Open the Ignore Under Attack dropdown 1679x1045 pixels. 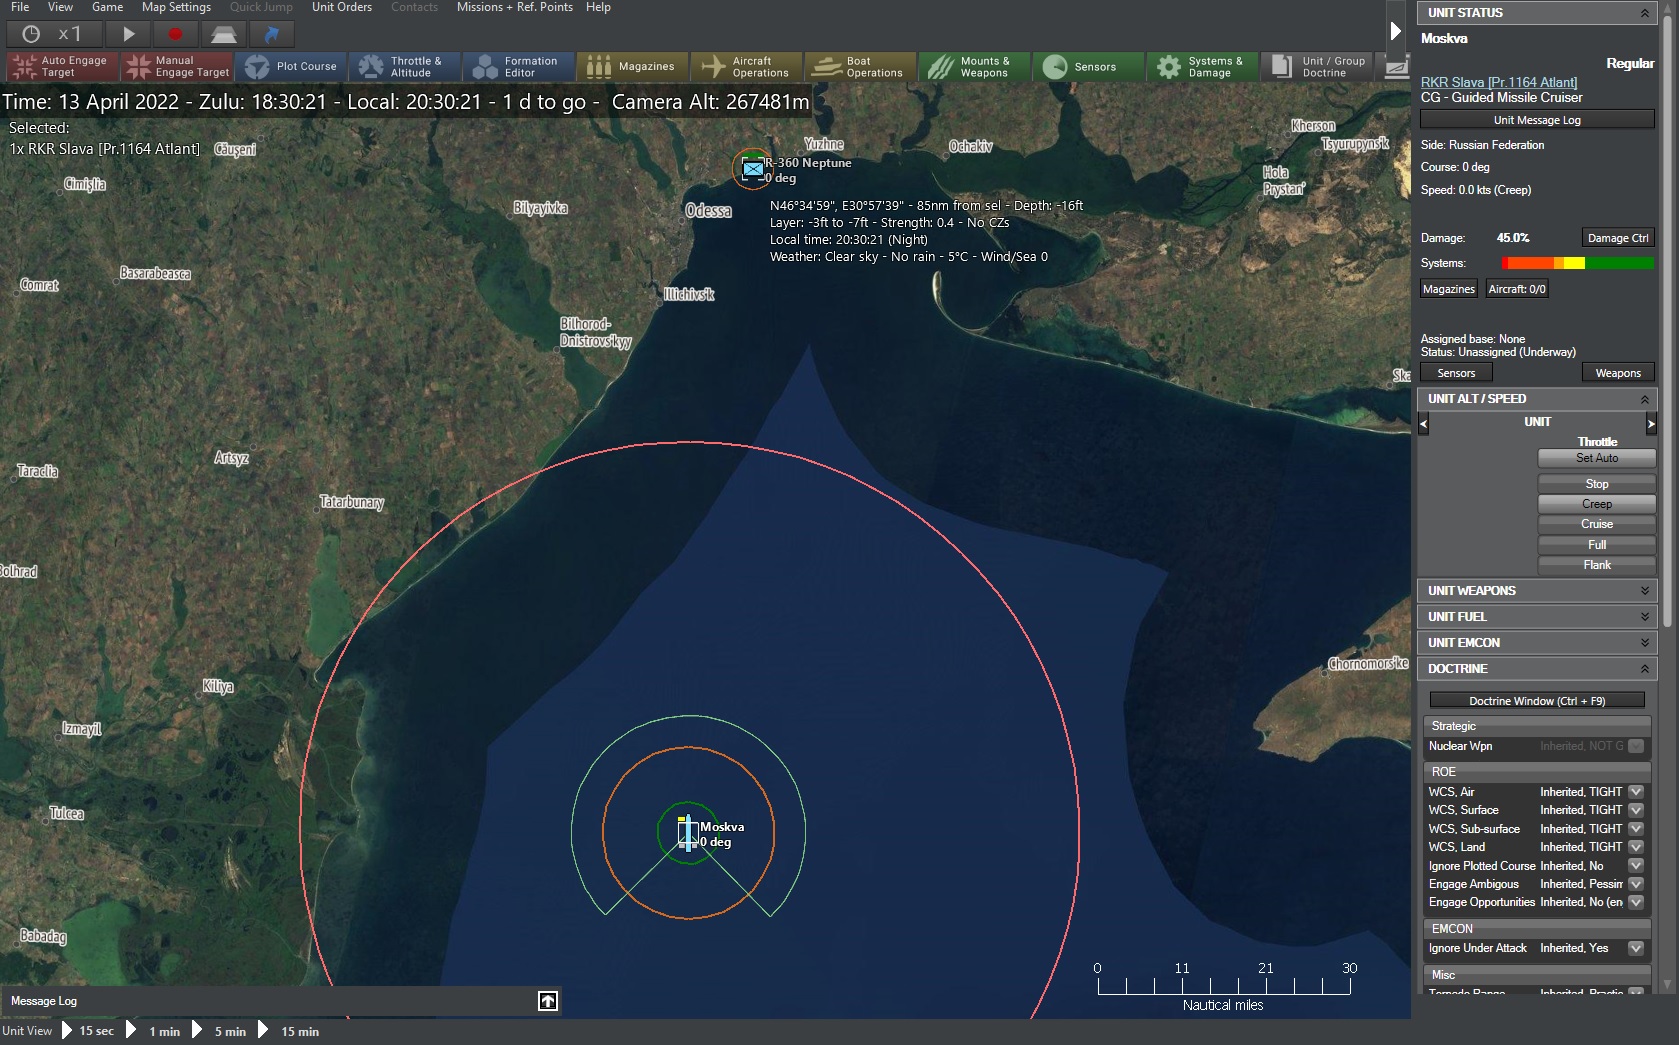1636,948
